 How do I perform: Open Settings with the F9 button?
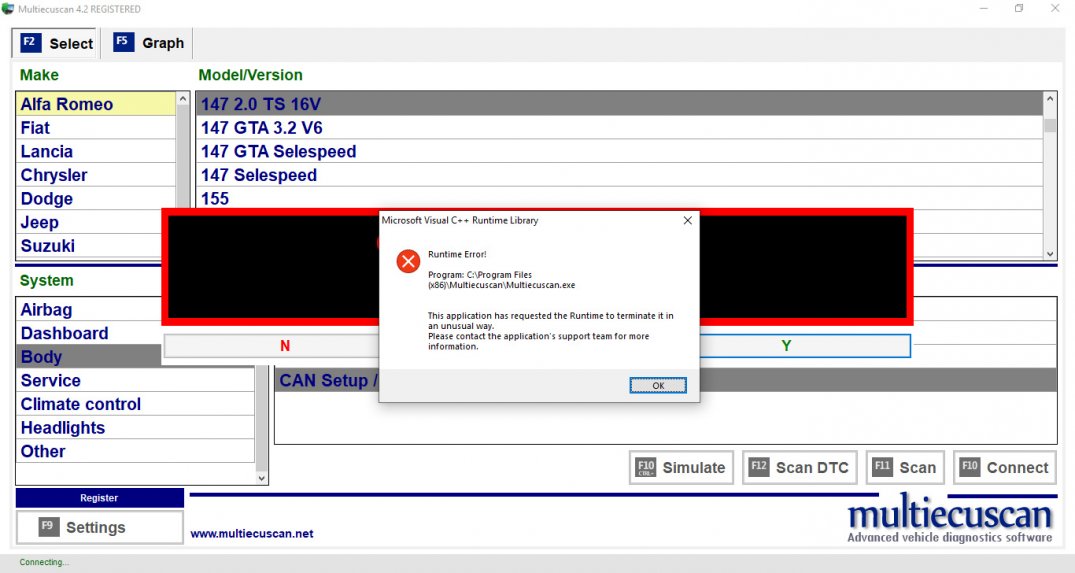point(99,527)
